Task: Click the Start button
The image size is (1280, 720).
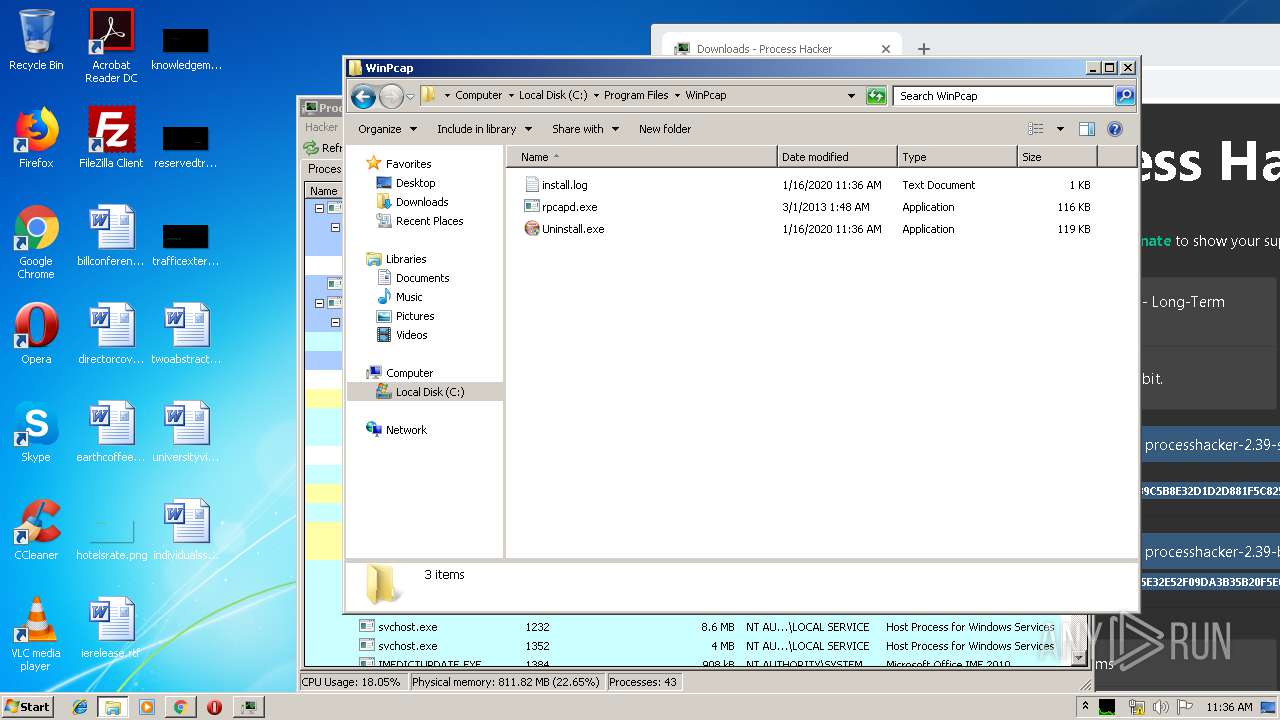Action: coord(28,706)
